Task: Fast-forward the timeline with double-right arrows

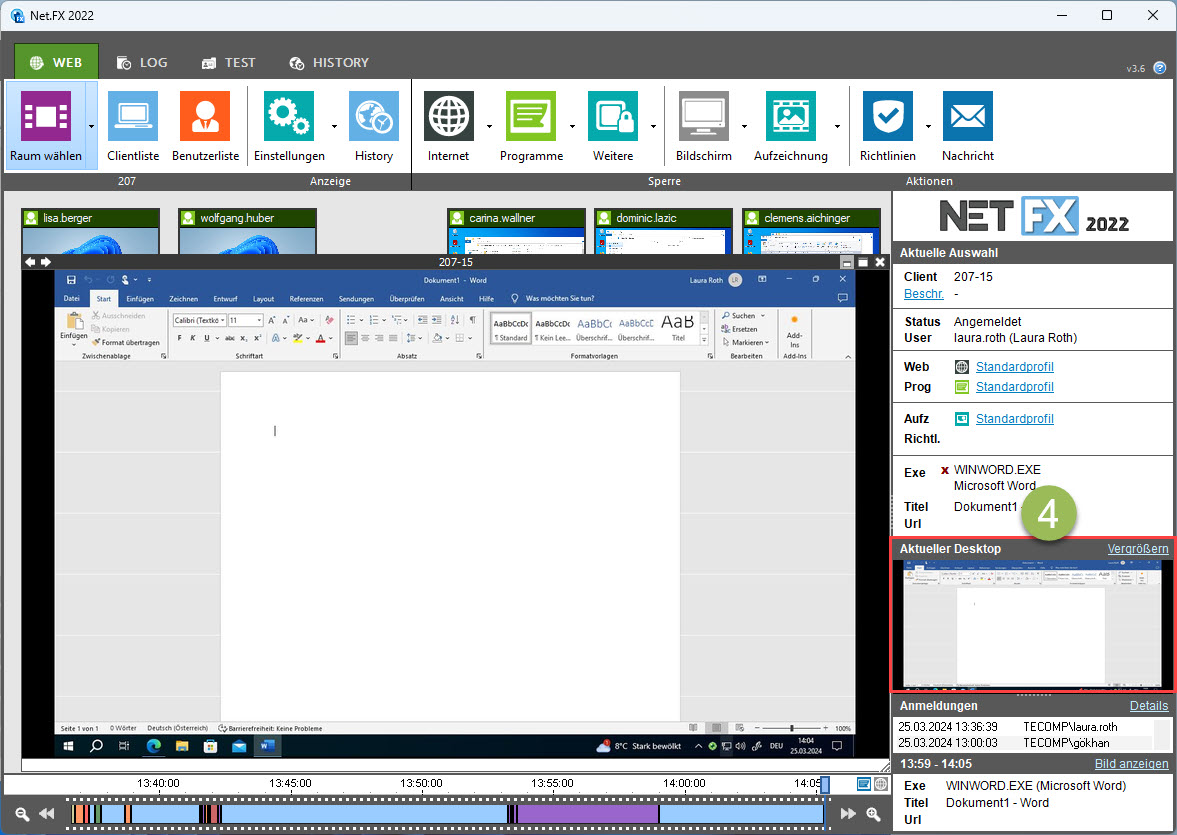Action: [847, 814]
